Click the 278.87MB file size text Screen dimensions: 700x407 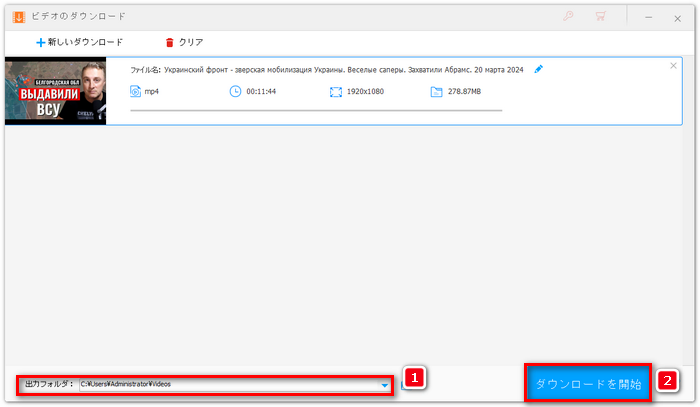tap(464, 91)
